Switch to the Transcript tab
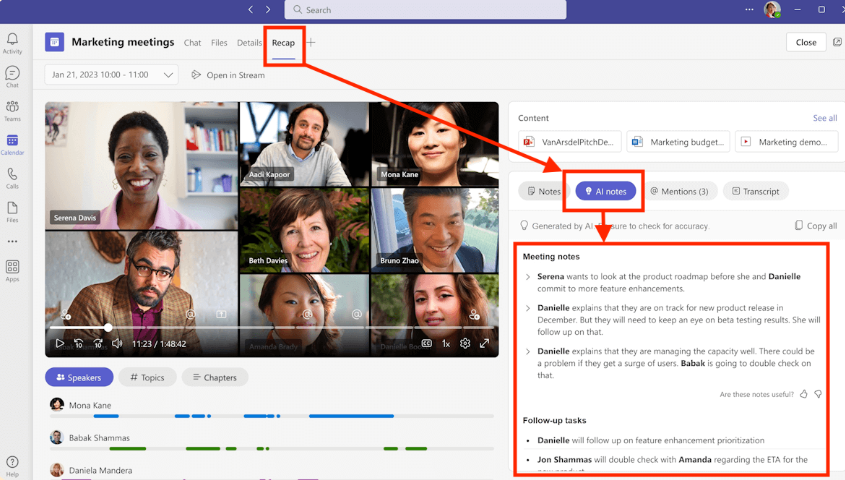 [755, 191]
